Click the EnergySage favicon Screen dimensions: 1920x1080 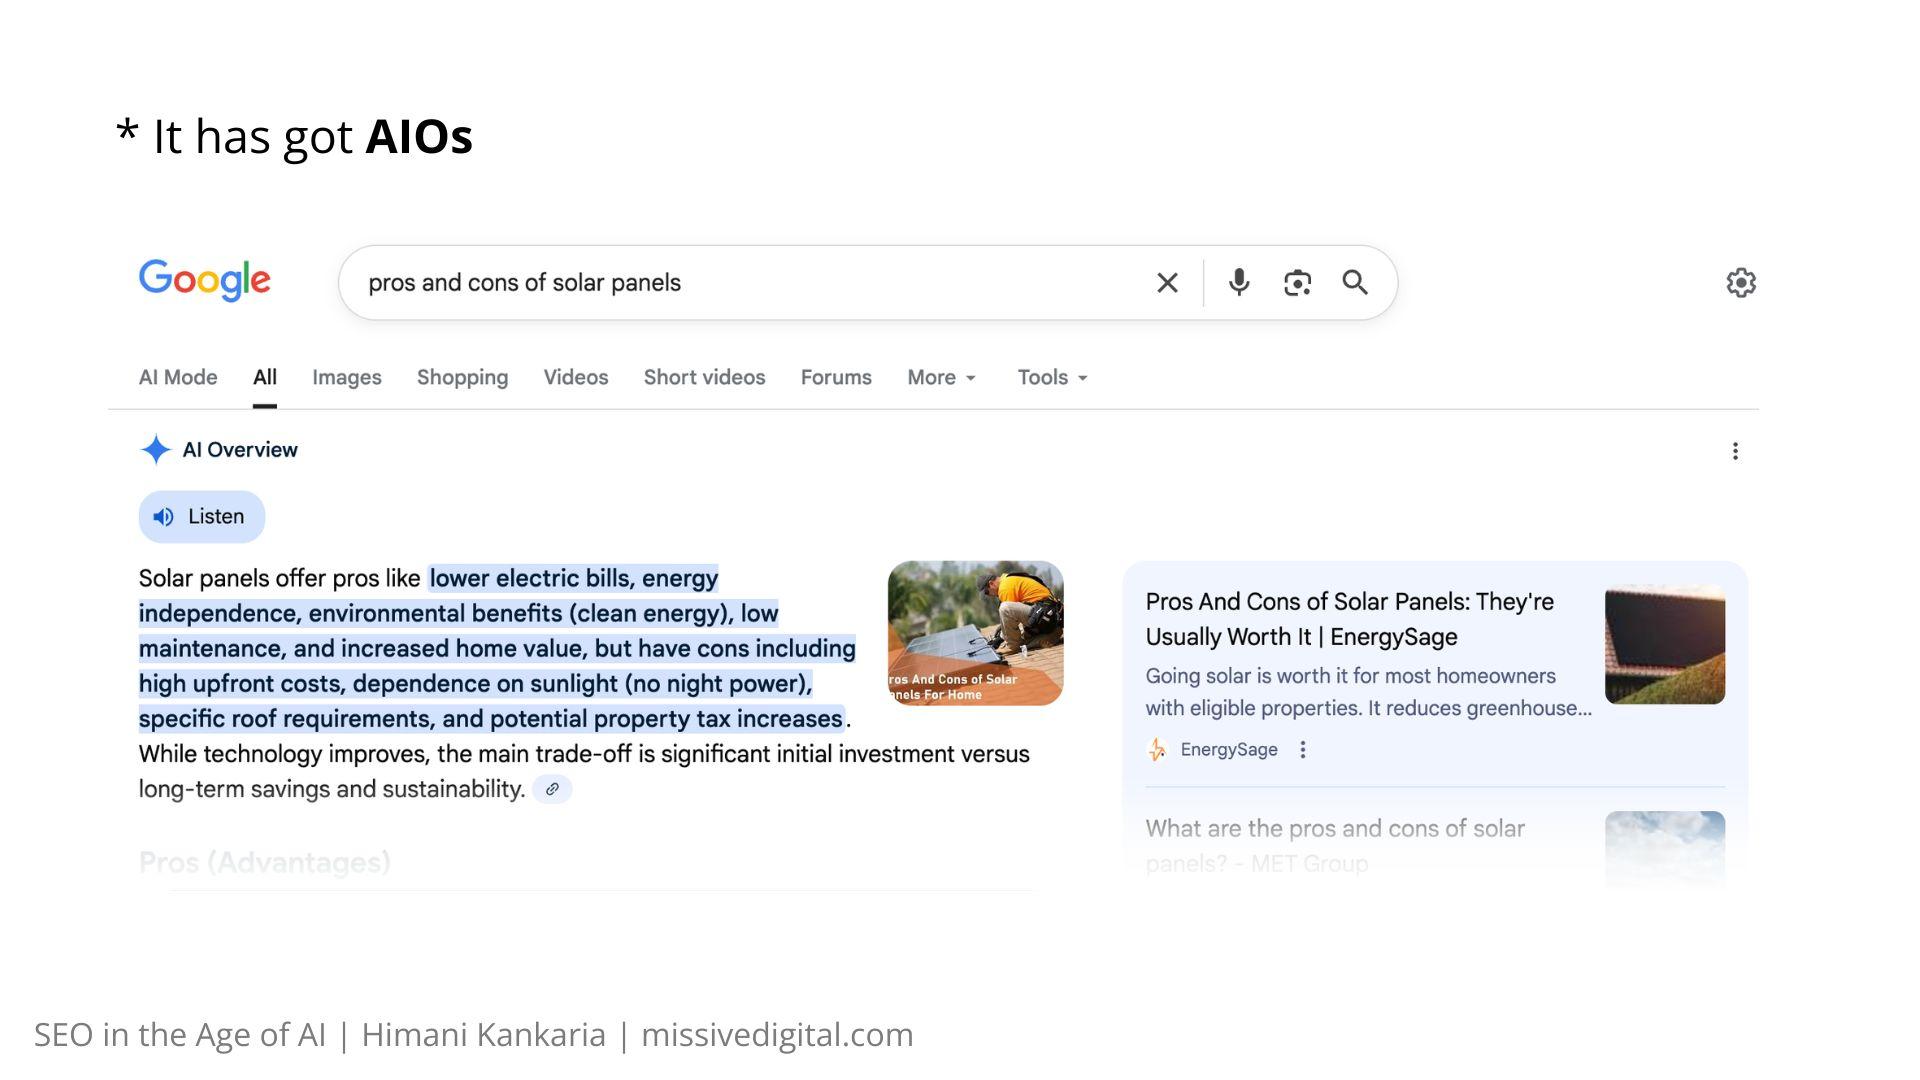coord(1157,750)
